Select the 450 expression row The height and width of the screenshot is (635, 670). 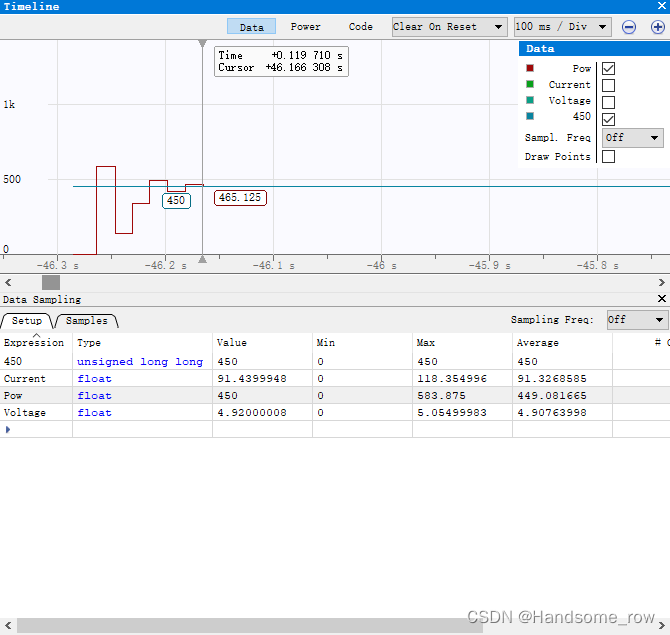click(335, 361)
